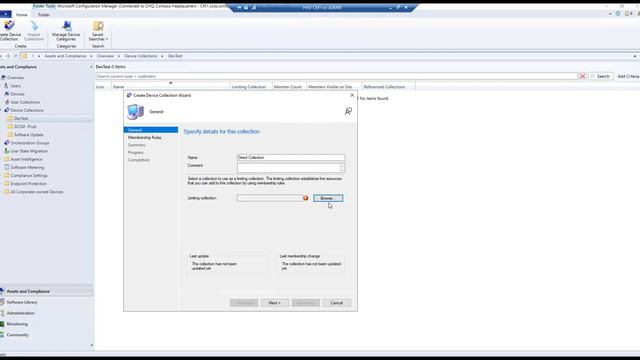Close the Create Device Collection Wizard
Screen dimensions: 640x360
point(352,95)
